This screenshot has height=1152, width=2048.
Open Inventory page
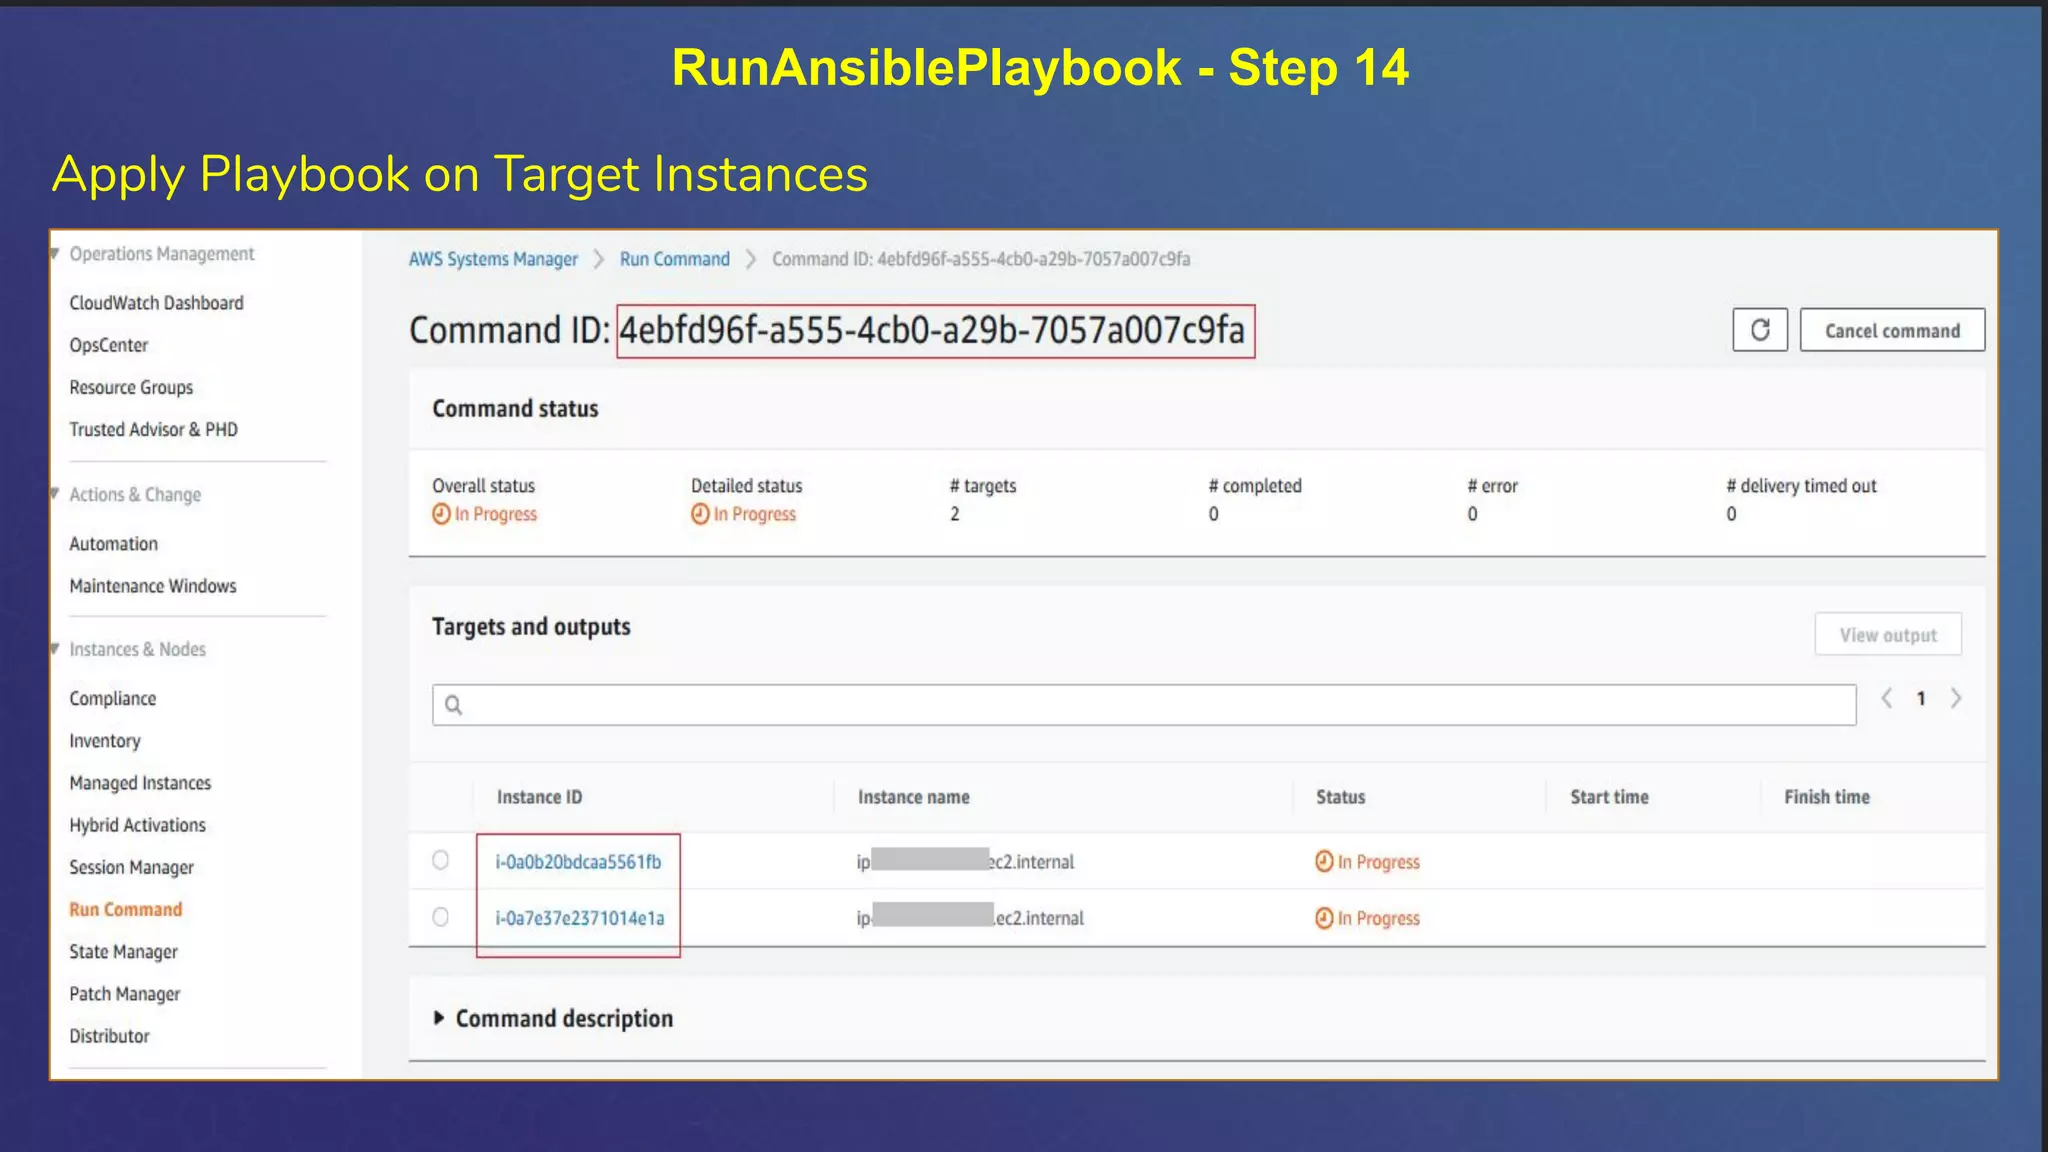pyautogui.click(x=105, y=741)
